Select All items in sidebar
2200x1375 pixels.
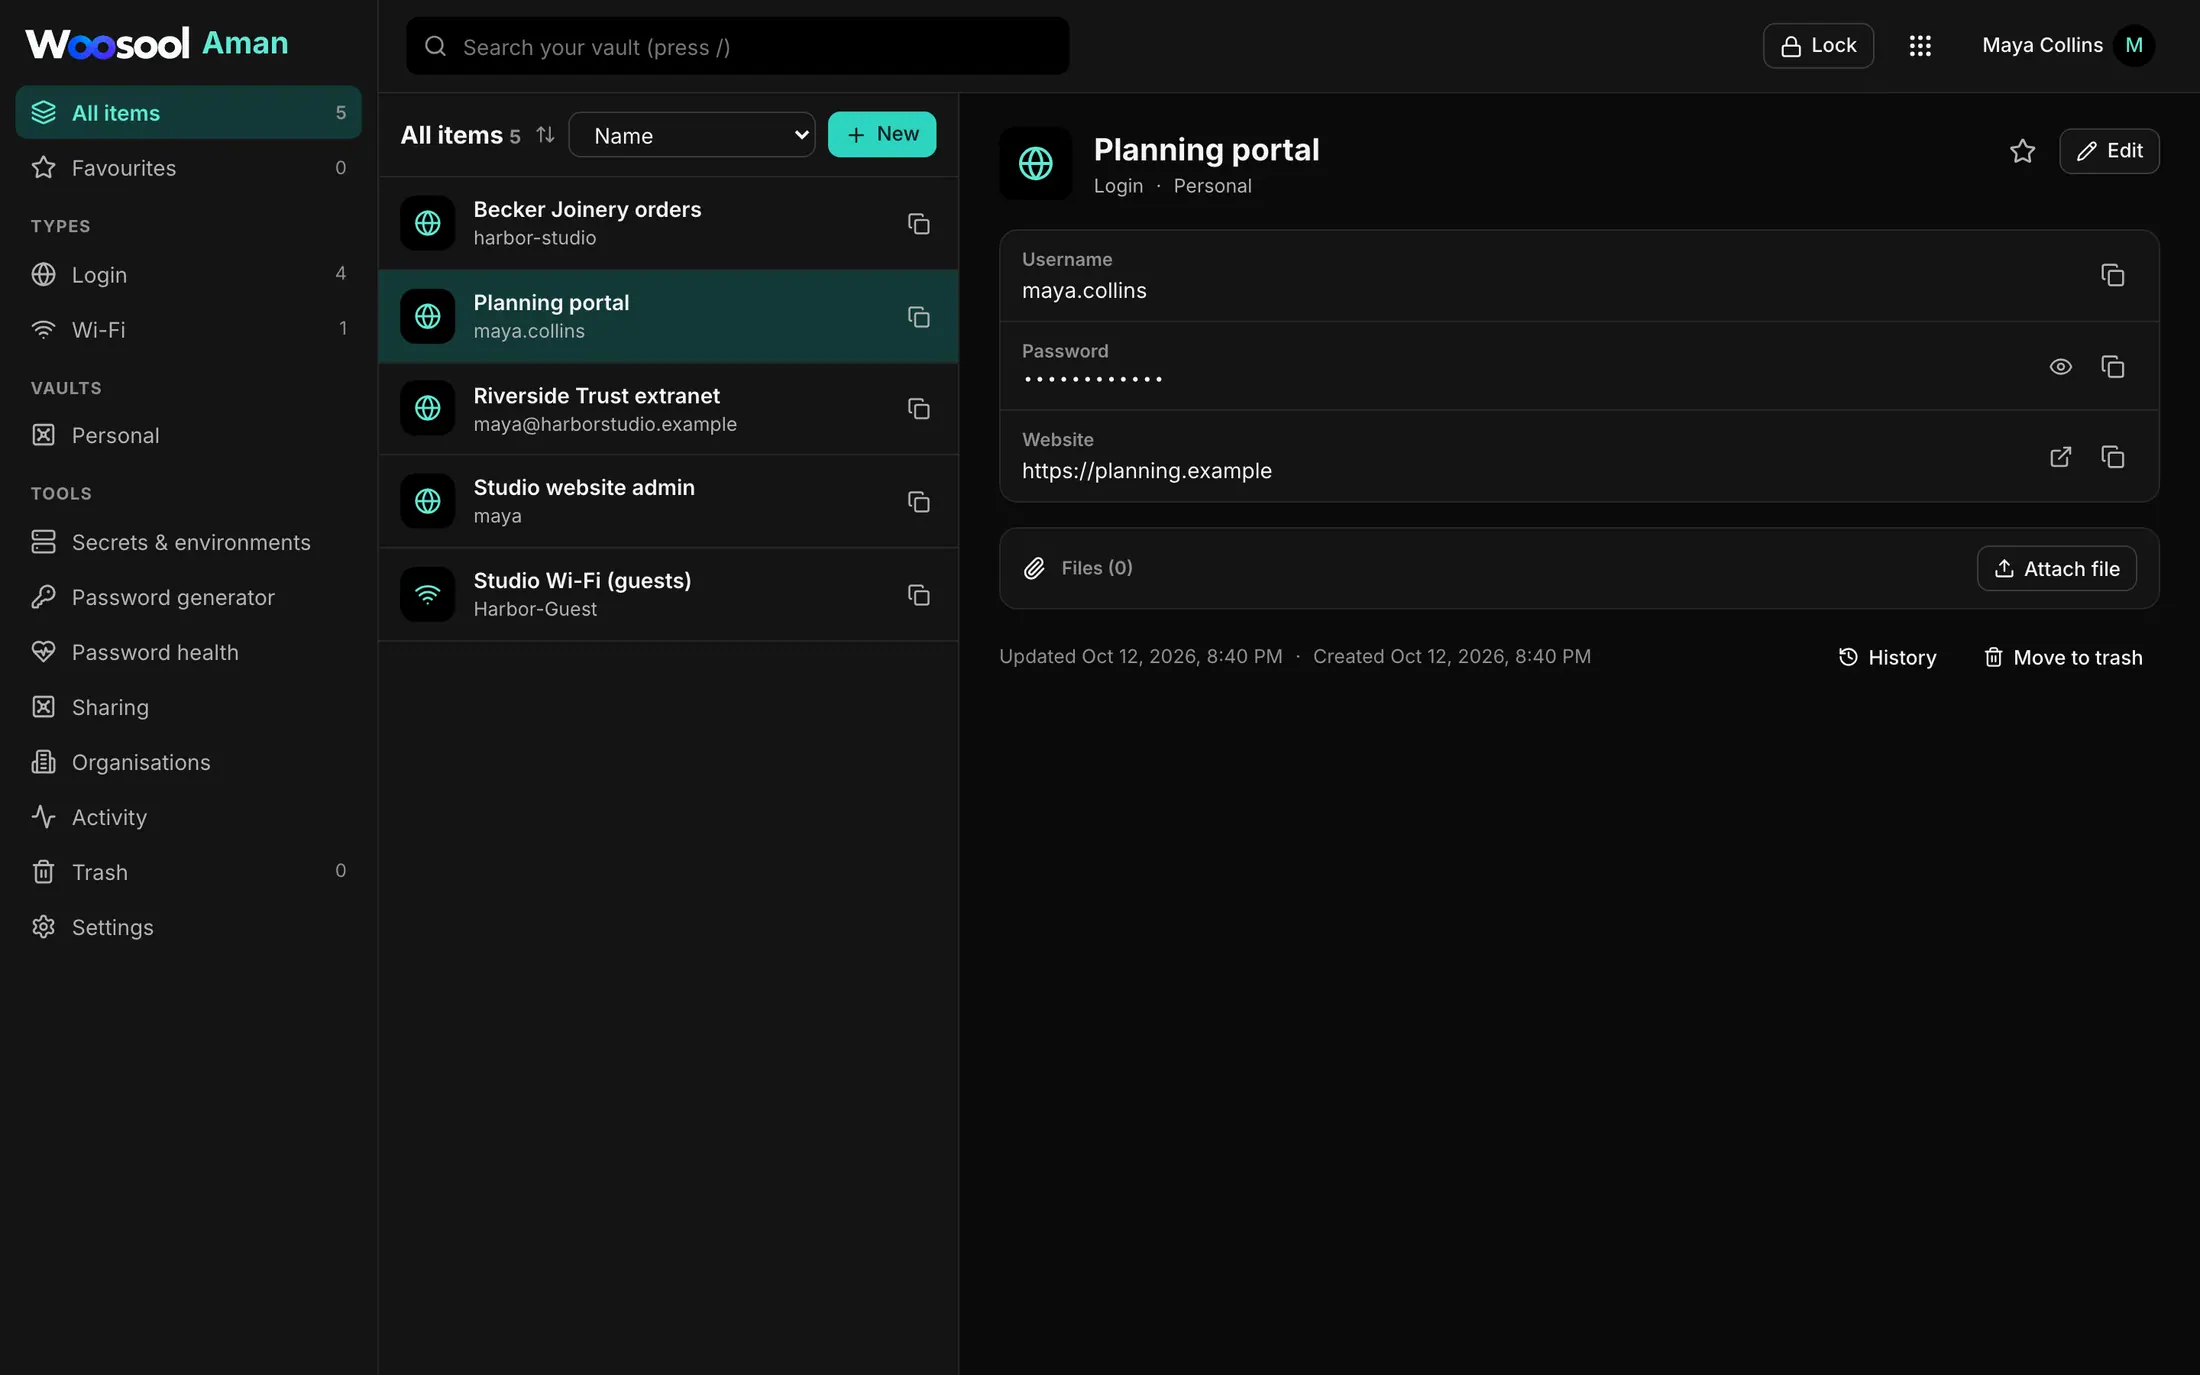pos(188,113)
